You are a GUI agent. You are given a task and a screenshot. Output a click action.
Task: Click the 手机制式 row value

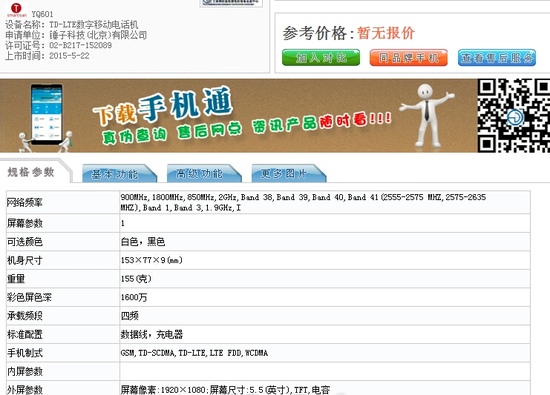(x=194, y=353)
